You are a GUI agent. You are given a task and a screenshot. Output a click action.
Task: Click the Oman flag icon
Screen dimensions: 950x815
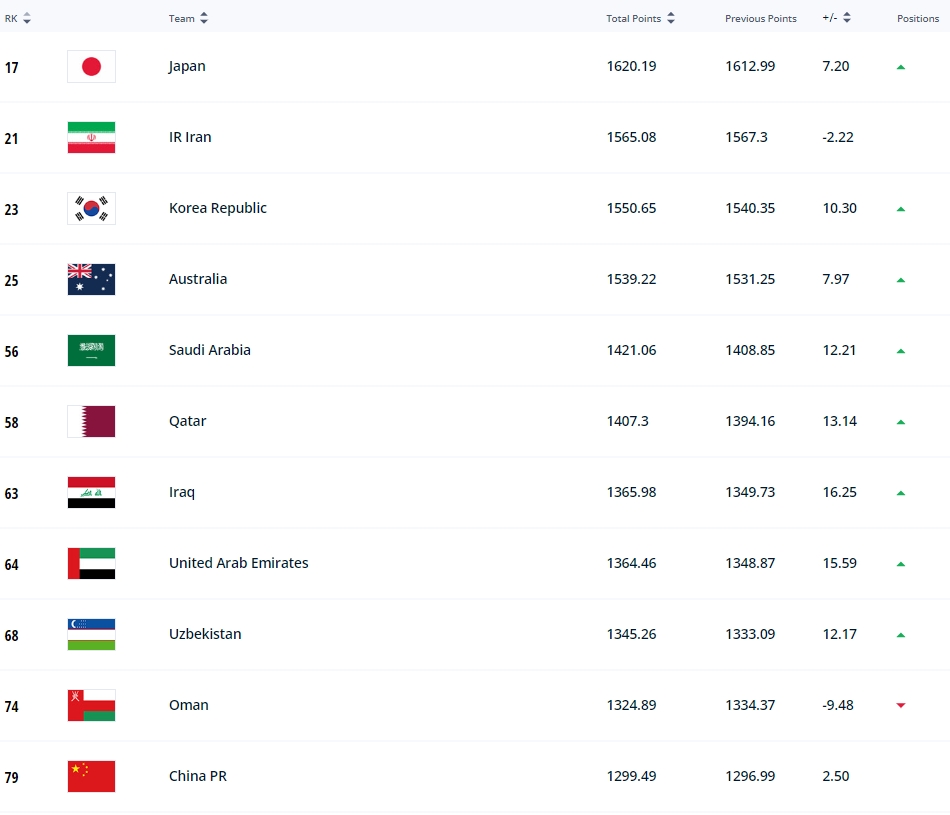[x=91, y=705]
